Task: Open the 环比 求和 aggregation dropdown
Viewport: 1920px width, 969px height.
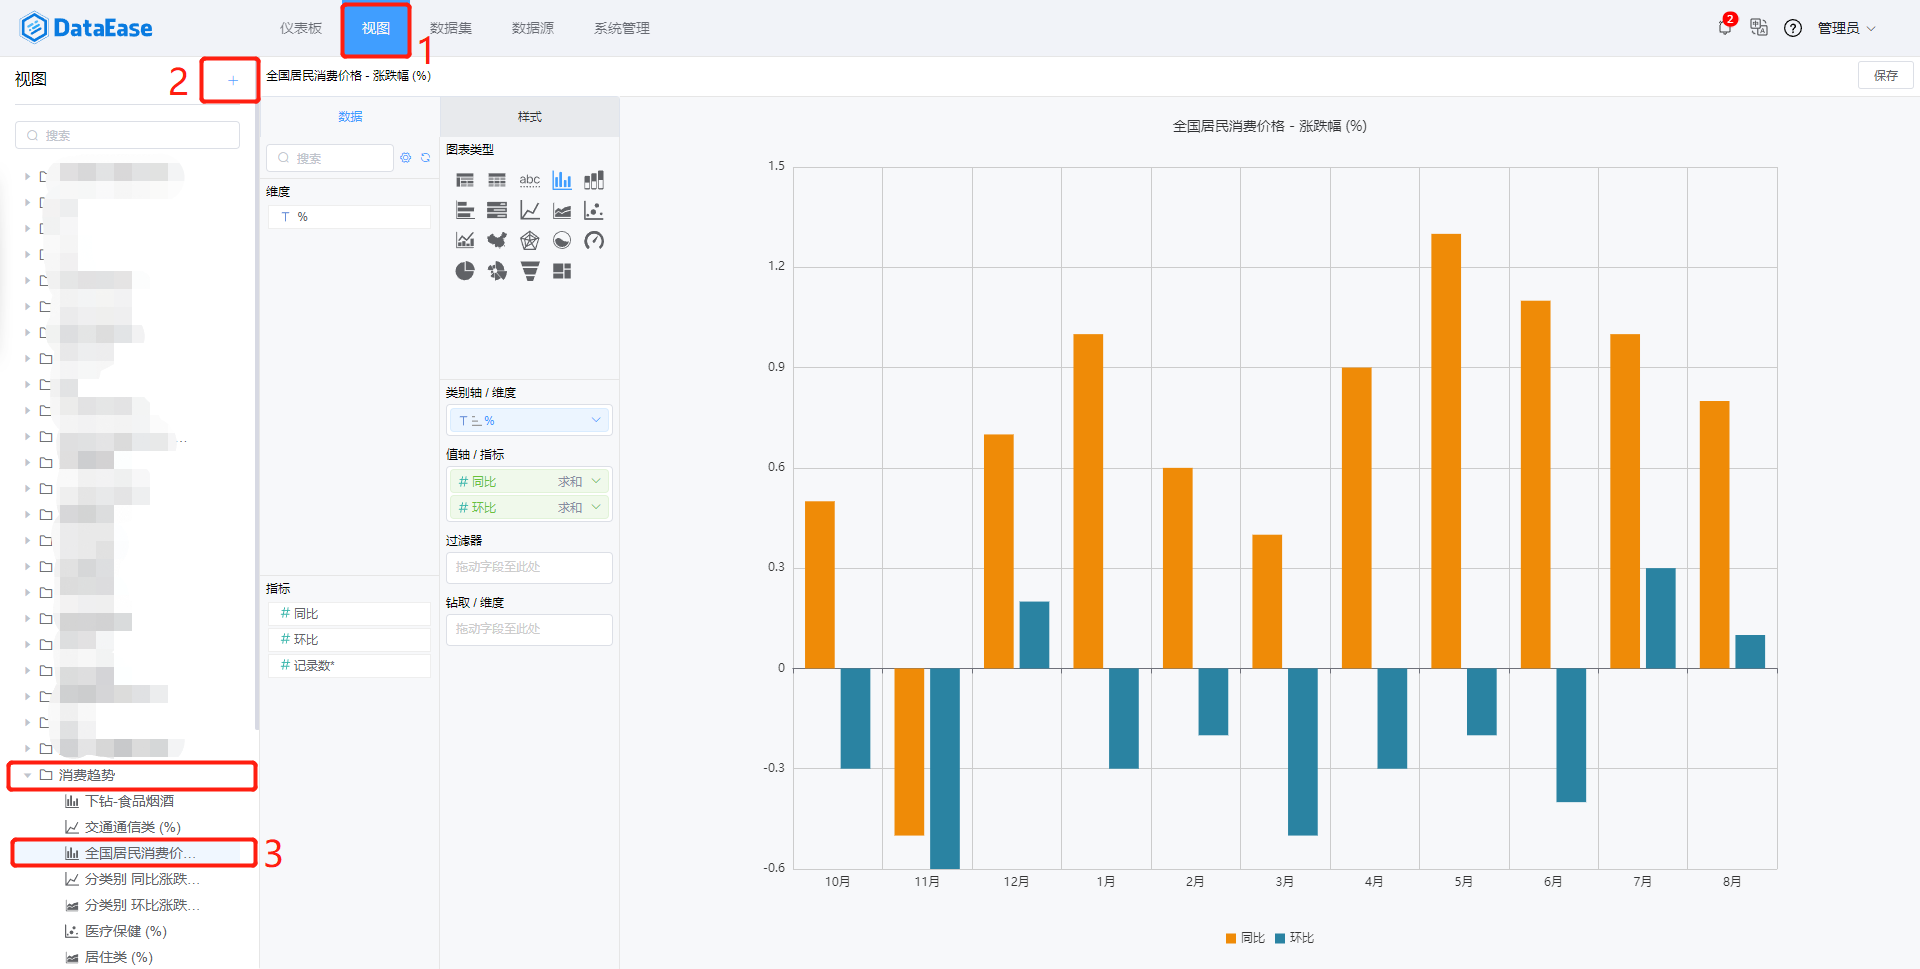Action: point(595,507)
